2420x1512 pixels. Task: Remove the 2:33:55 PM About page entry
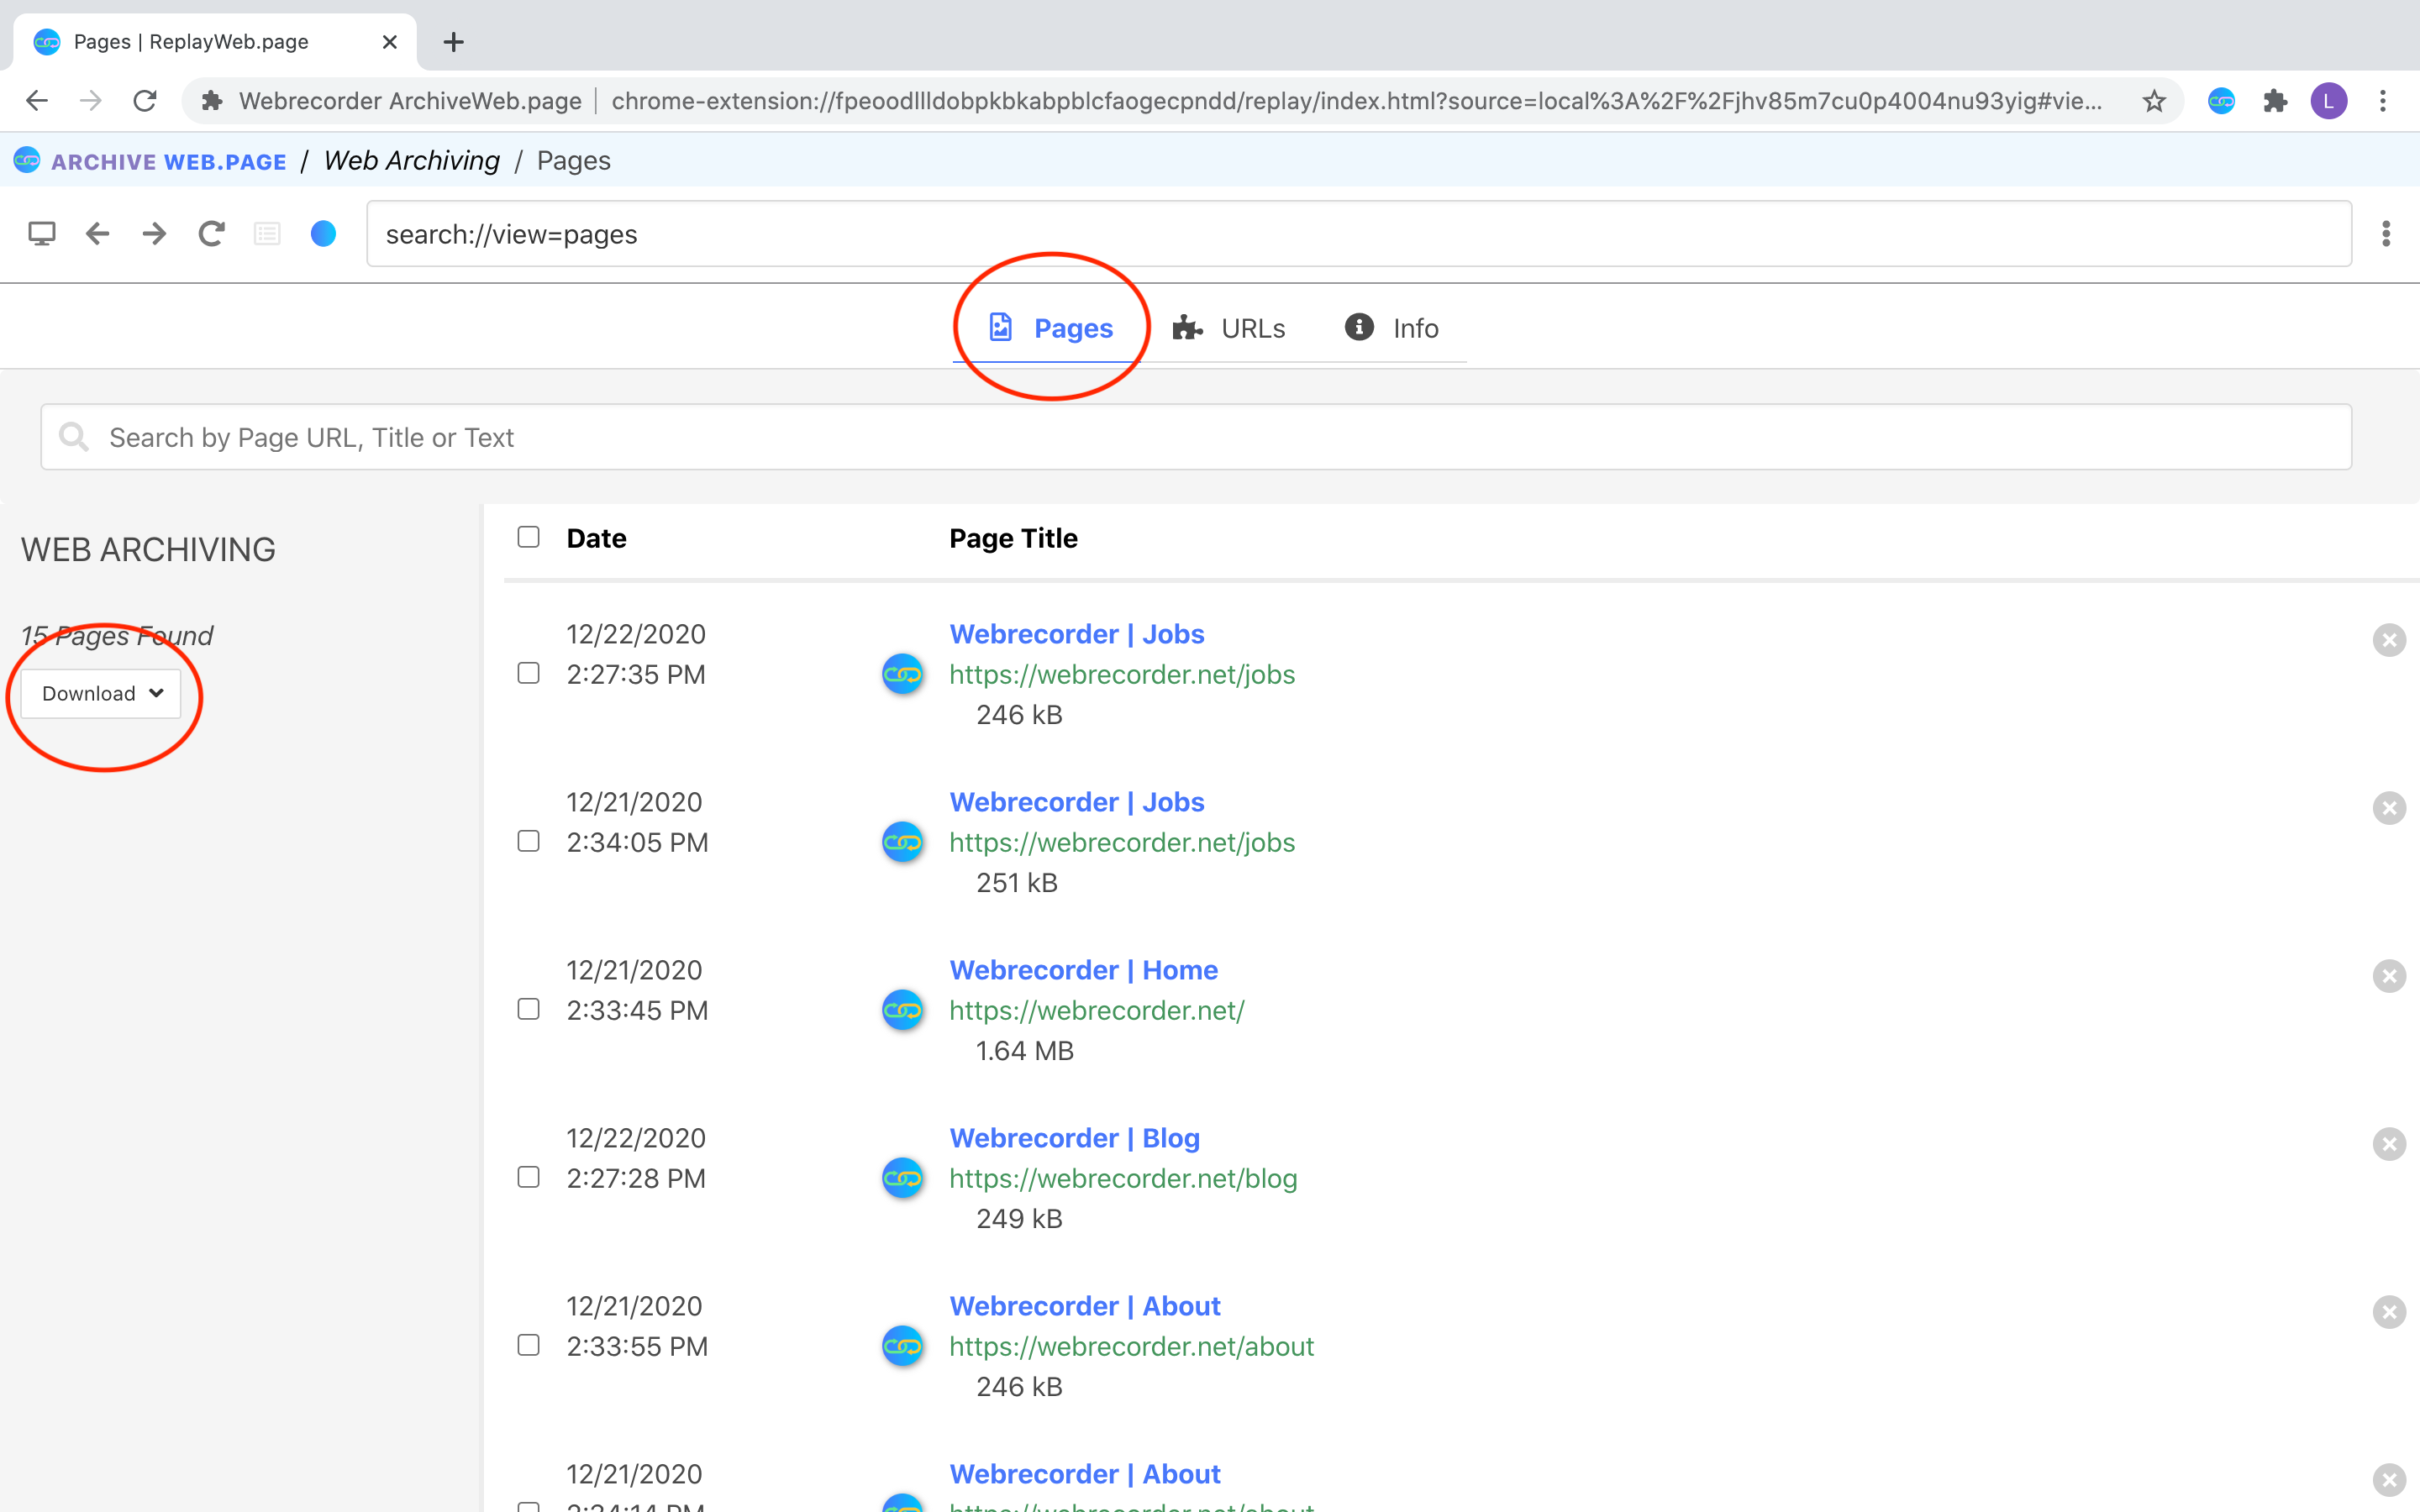[2389, 1312]
